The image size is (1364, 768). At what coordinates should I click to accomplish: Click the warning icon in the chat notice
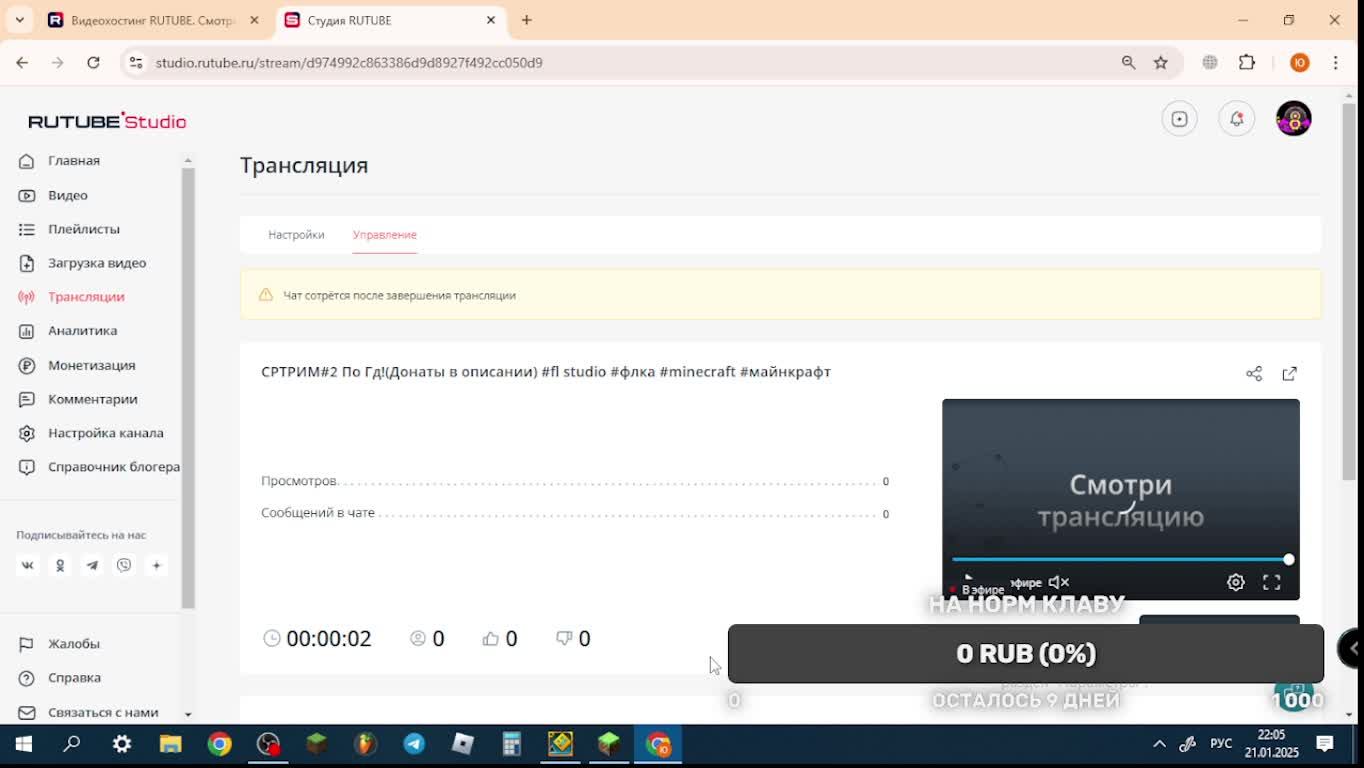point(266,295)
